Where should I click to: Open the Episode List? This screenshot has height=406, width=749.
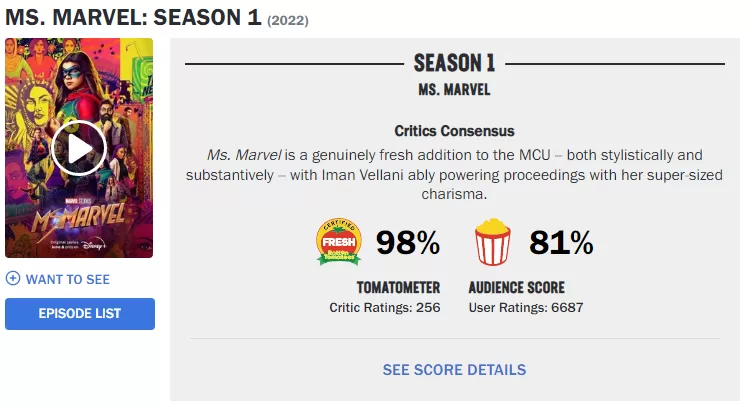click(x=80, y=314)
